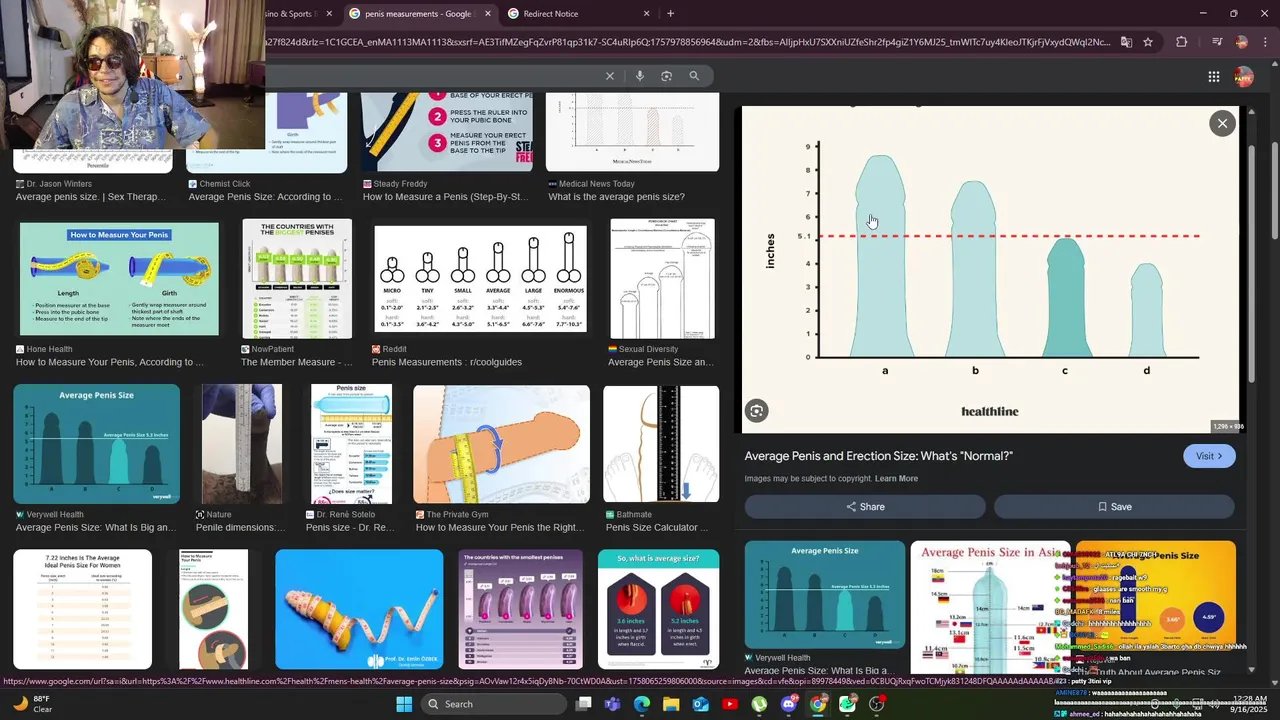This screenshot has width=1280, height=720.
Task: Click the magnifier search icon
Action: click(694, 76)
